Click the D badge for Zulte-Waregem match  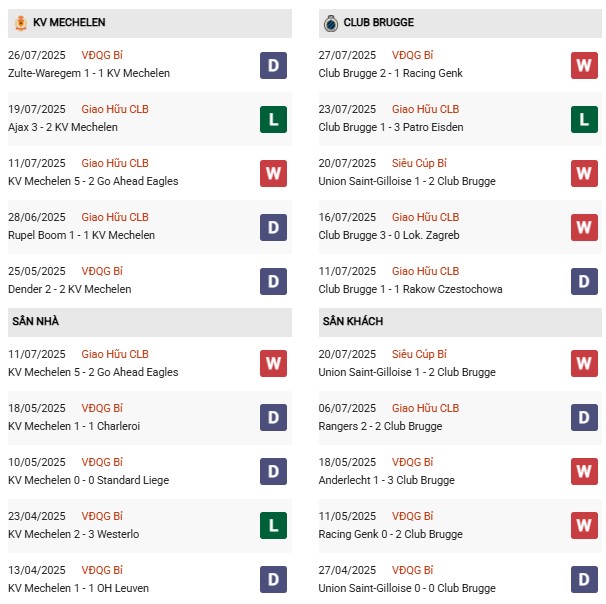coord(273,66)
